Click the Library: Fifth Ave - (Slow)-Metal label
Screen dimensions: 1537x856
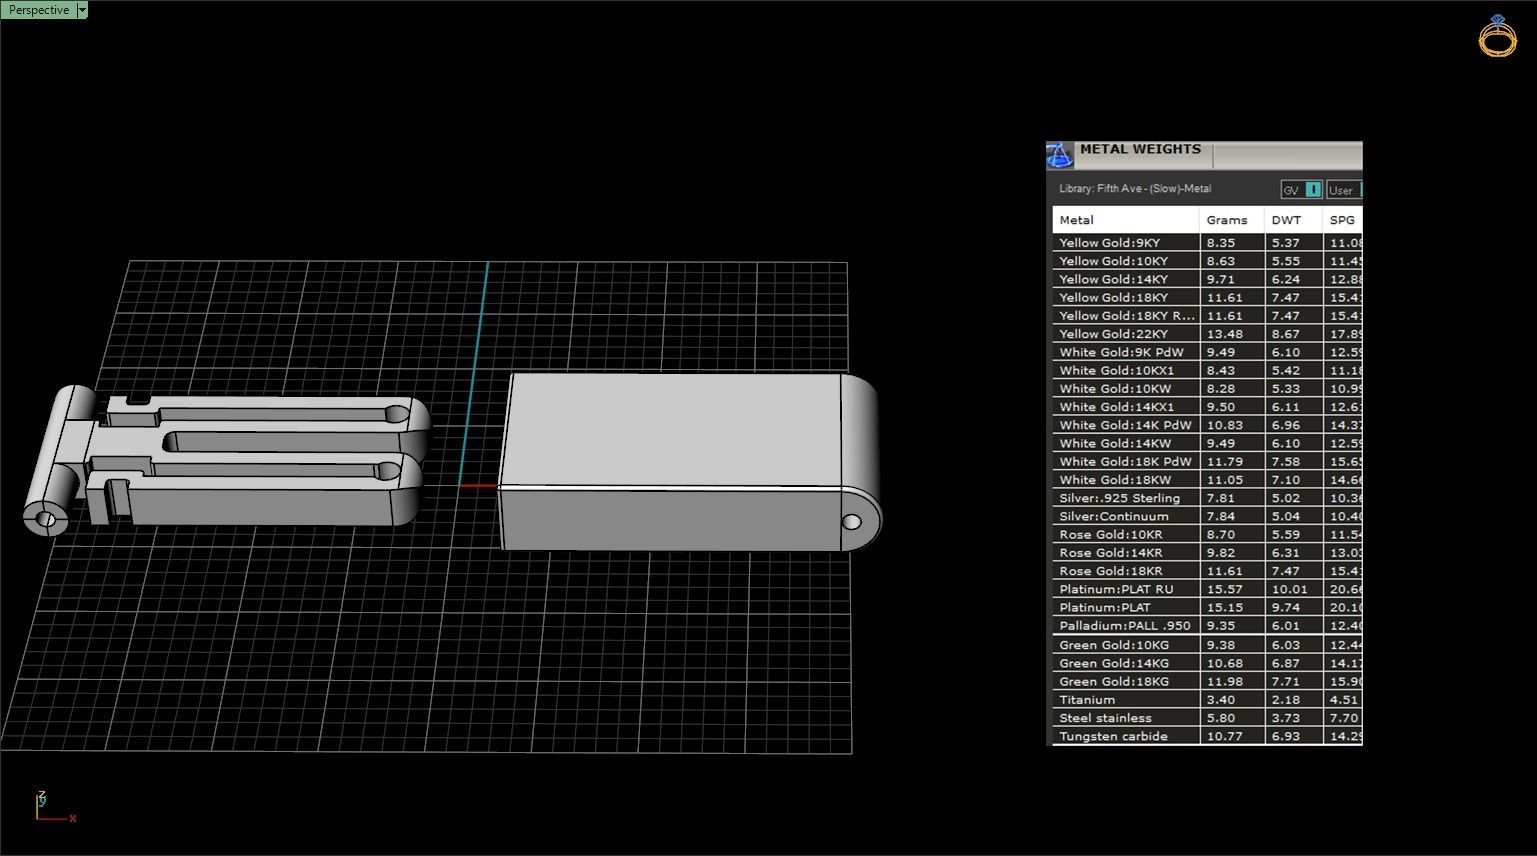(1135, 189)
